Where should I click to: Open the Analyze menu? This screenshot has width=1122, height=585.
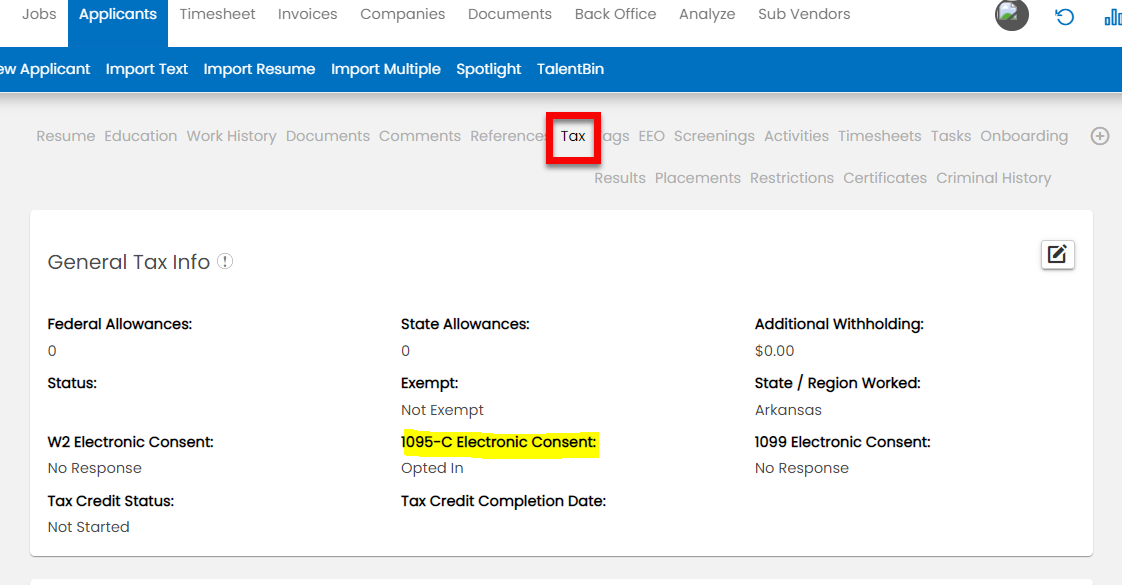click(x=707, y=14)
